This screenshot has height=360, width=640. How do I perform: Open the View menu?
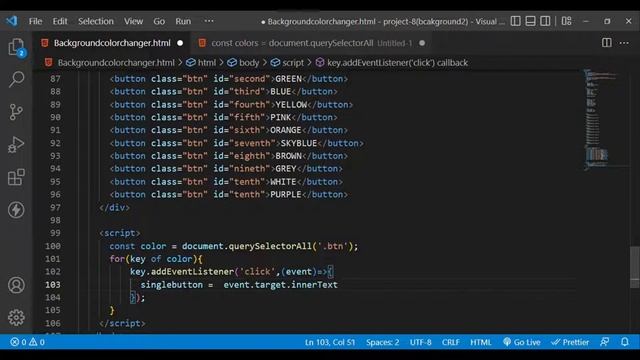tap(133, 21)
